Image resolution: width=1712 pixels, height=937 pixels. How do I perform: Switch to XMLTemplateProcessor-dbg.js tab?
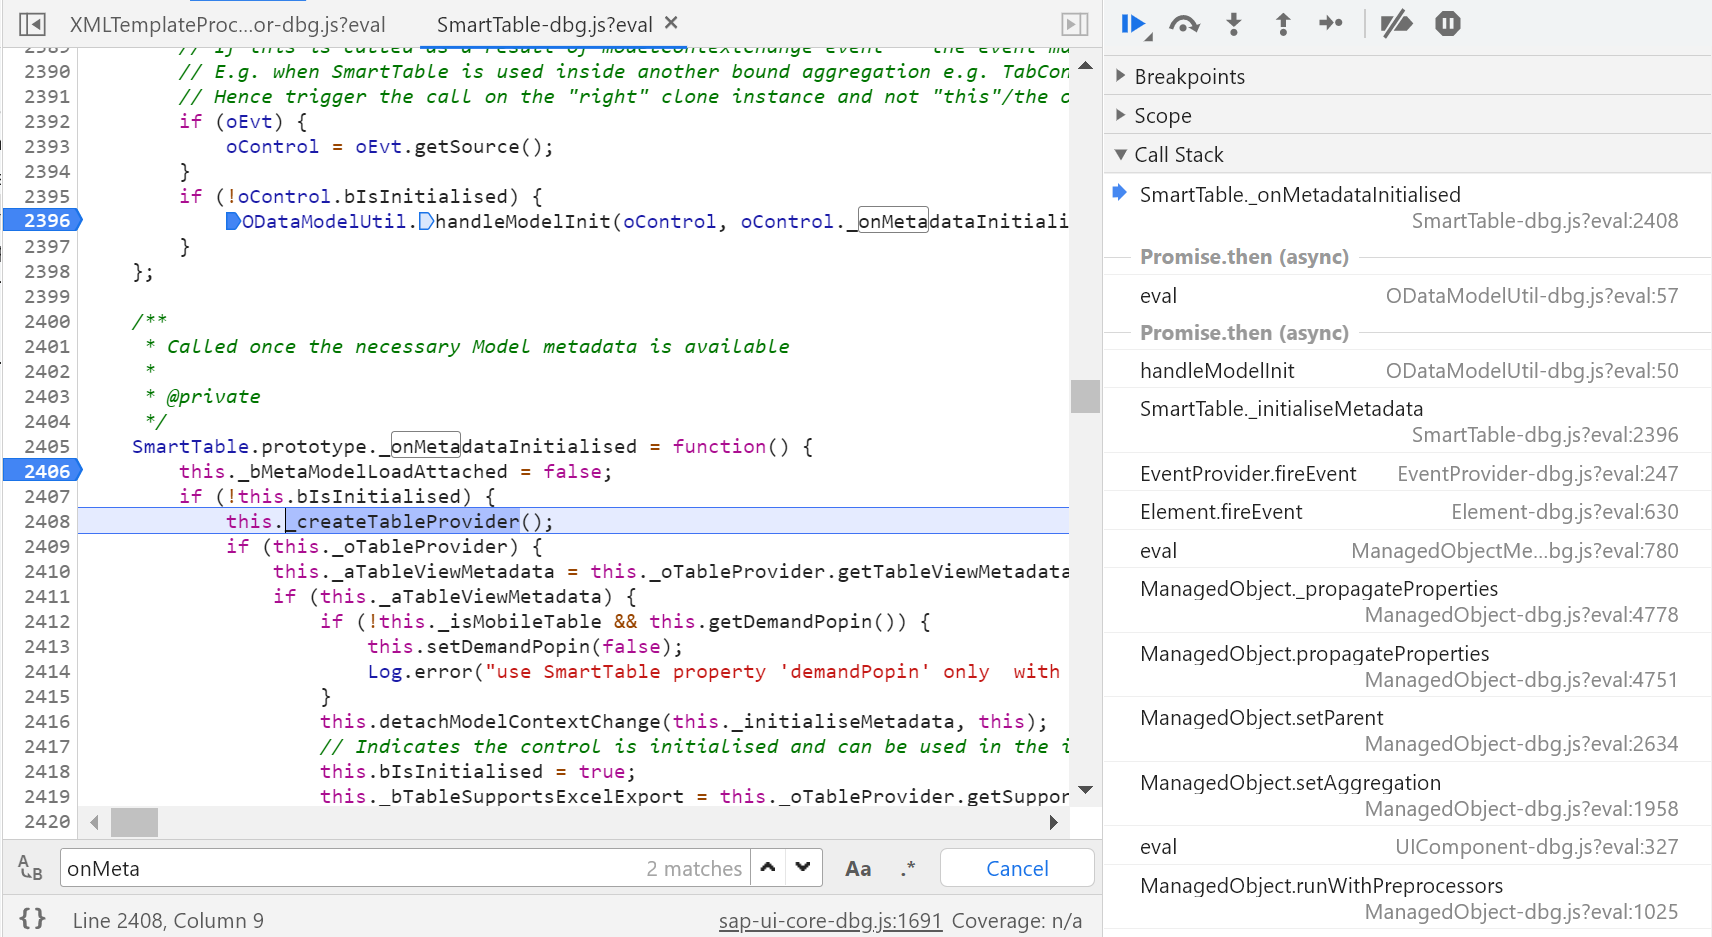227,25
